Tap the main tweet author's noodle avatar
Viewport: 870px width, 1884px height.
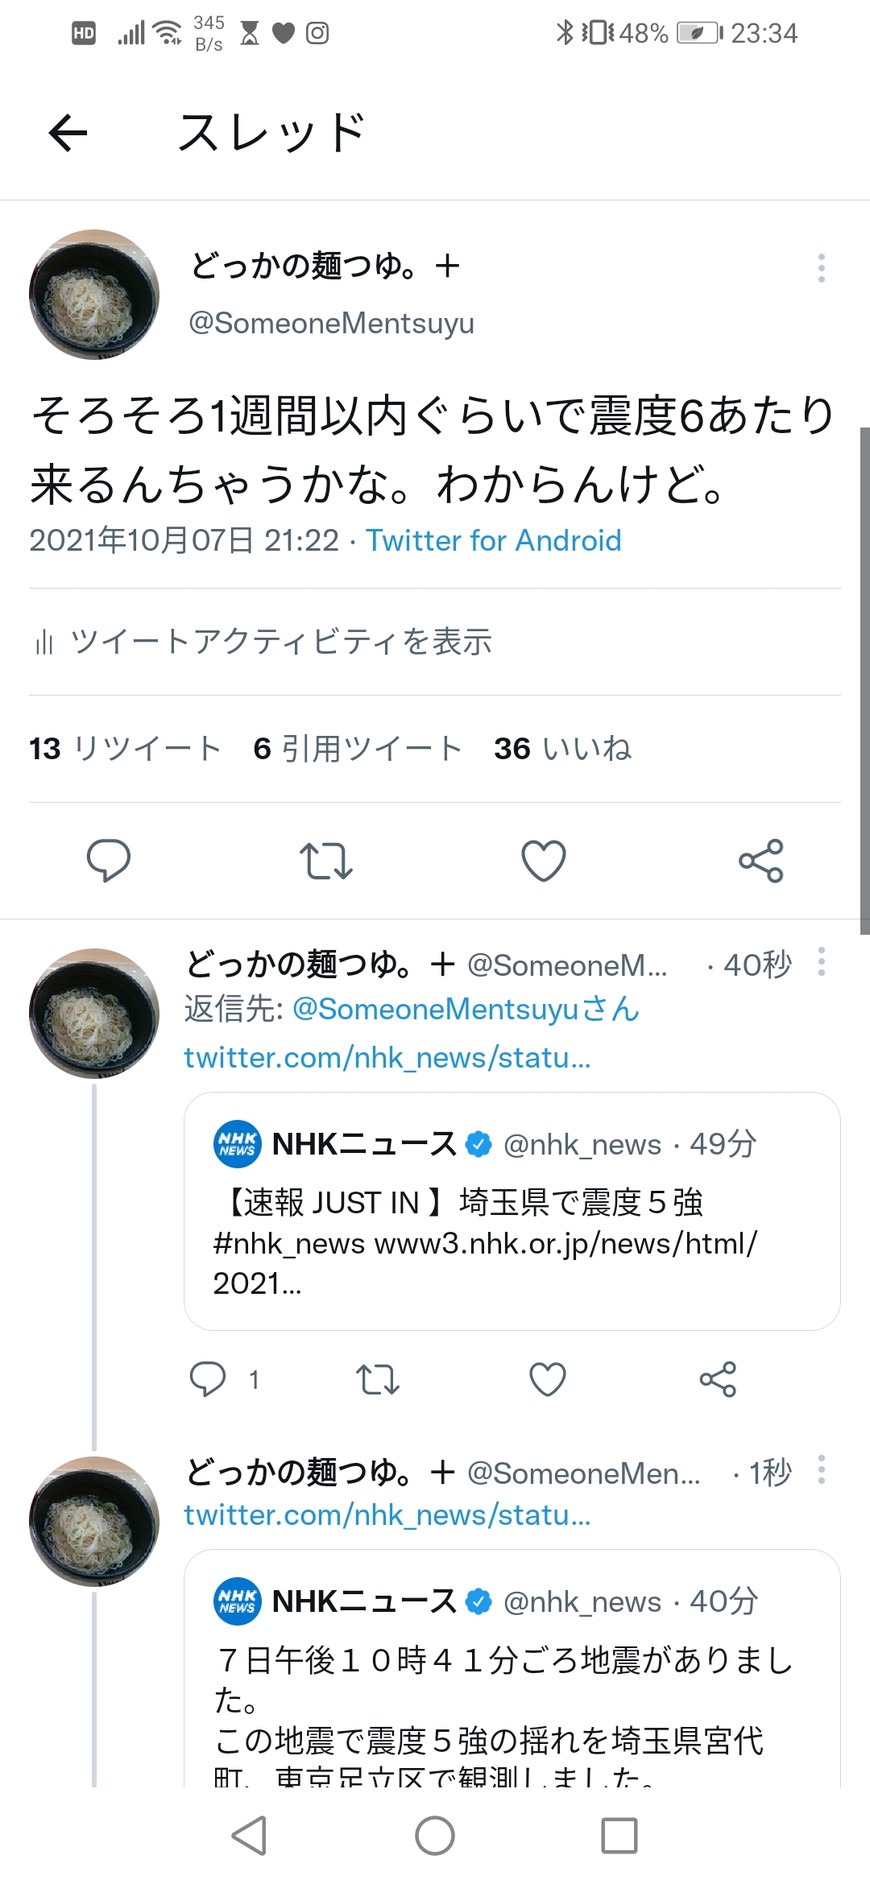(x=94, y=295)
